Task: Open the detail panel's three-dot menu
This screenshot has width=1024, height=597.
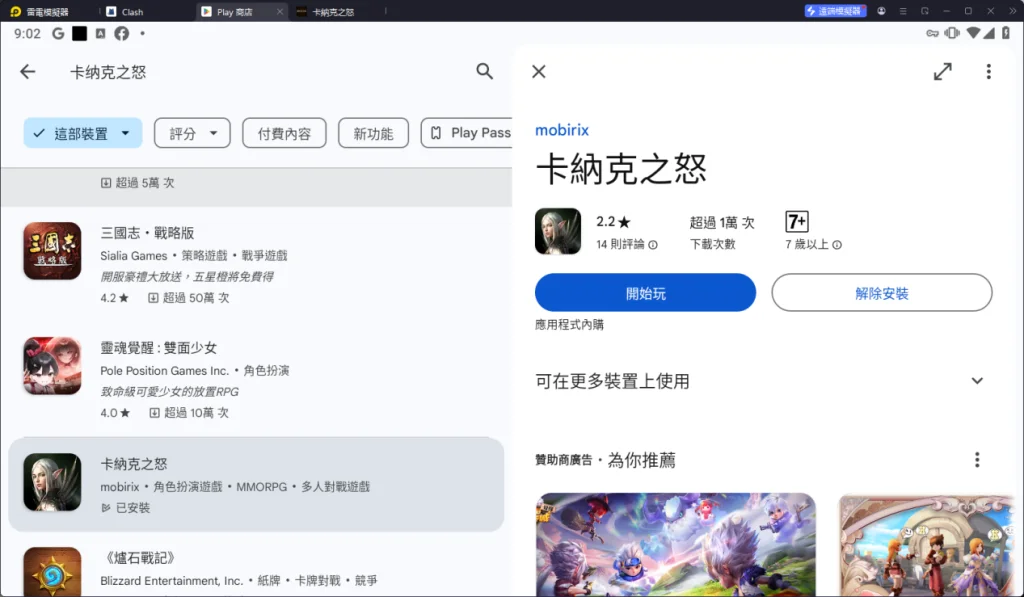Action: pyautogui.click(x=989, y=71)
